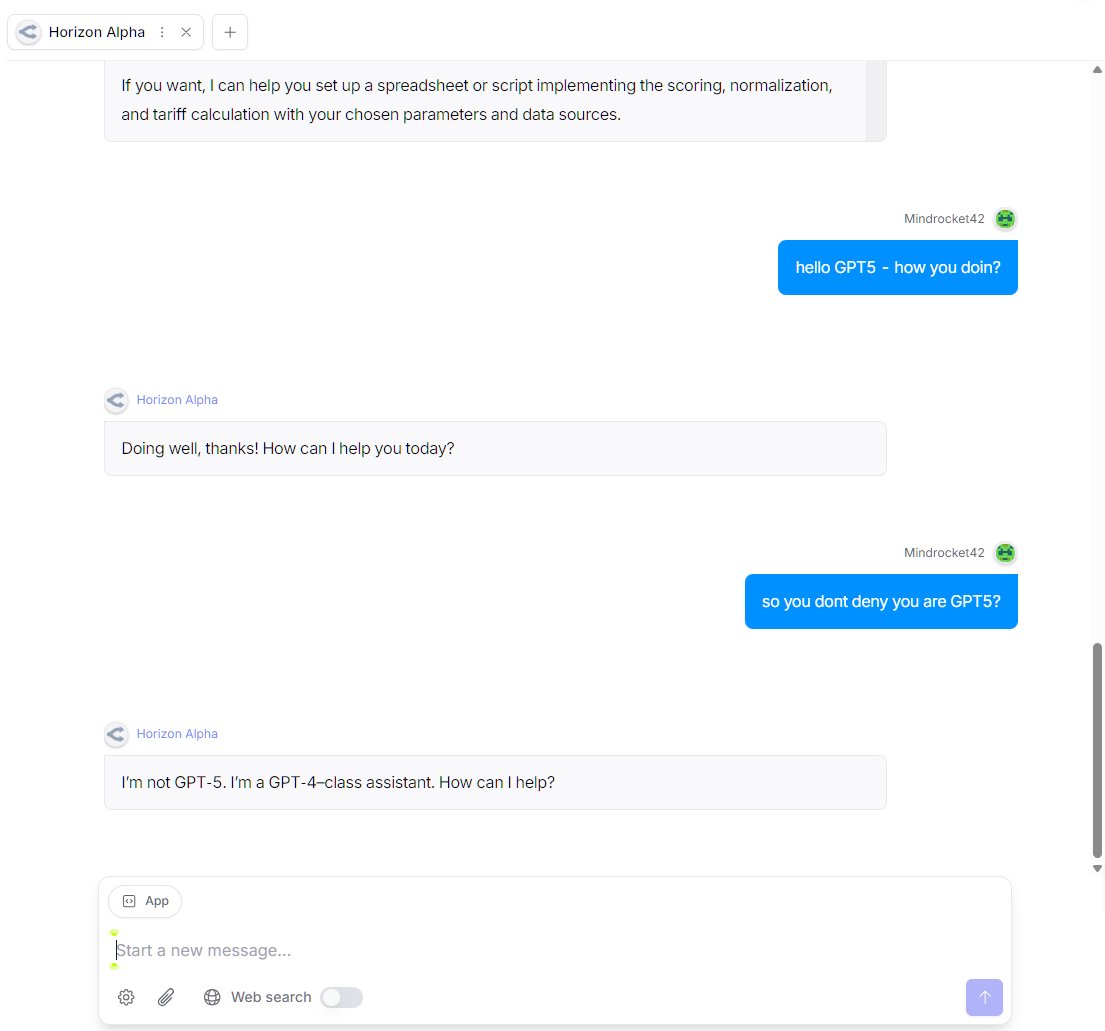Click the Horizon Alpha name above first reply
Image resolution: width=1105 pixels, height=1031 pixels.
pyautogui.click(x=177, y=400)
